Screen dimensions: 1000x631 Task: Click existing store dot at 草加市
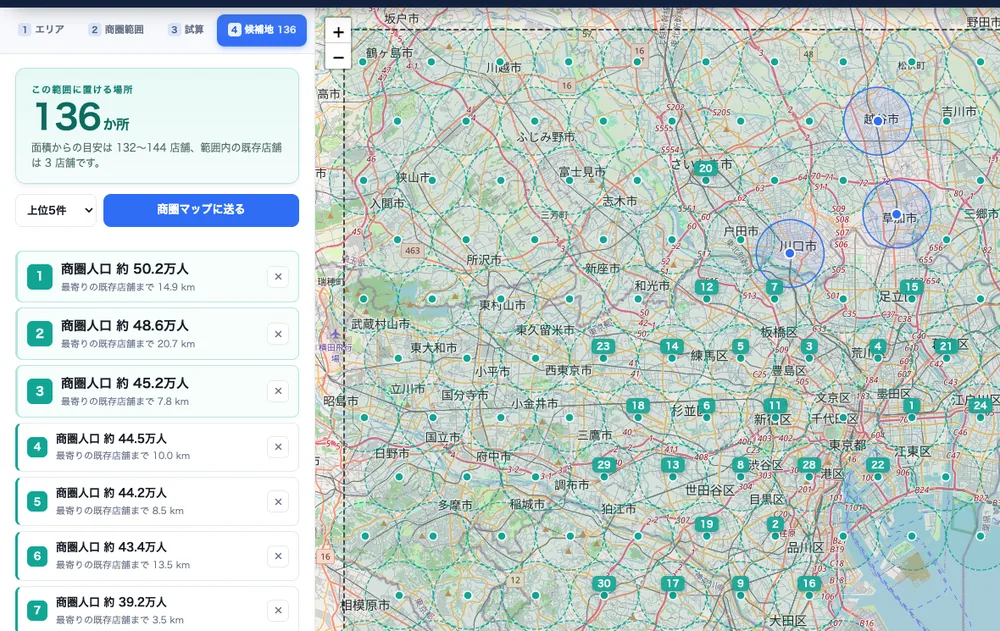point(896,214)
